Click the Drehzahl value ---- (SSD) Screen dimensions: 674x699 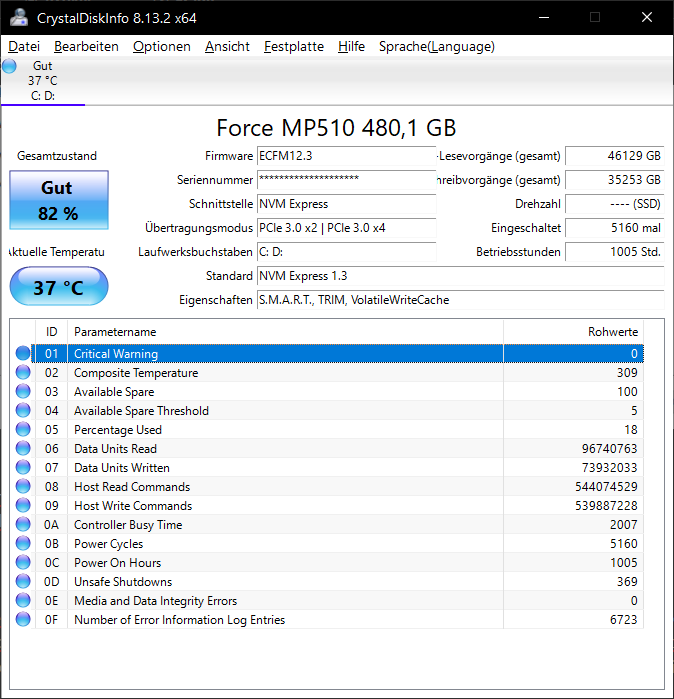(615, 204)
